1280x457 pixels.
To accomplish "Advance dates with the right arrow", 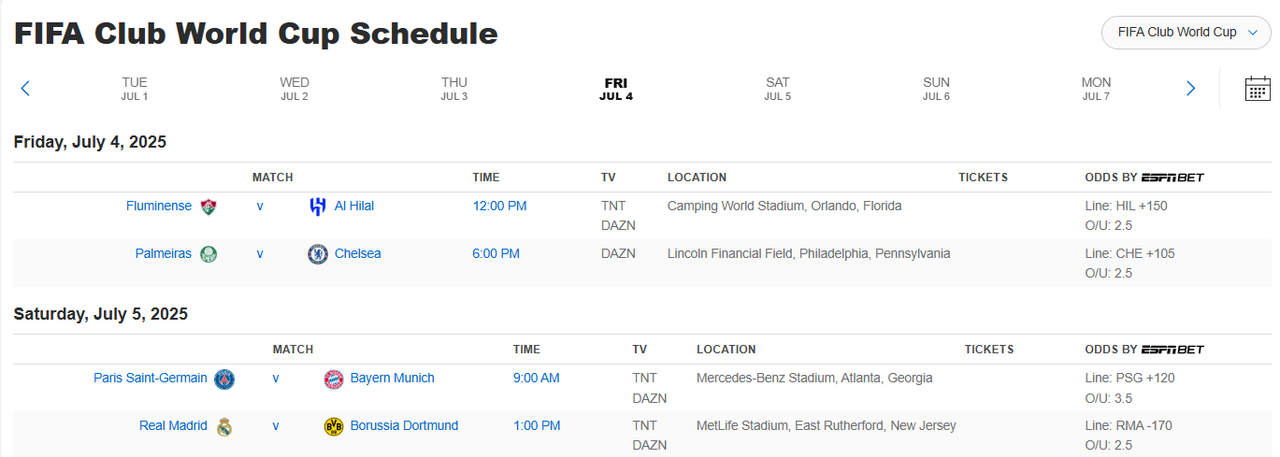I will [x=1190, y=88].
